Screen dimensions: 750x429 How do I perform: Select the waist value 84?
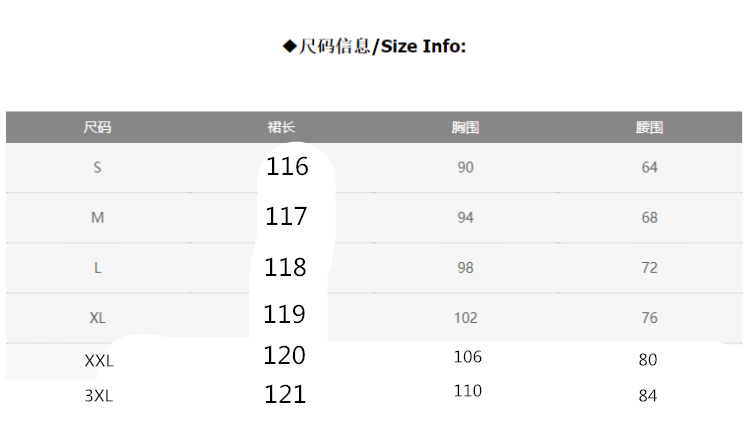point(648,396)
